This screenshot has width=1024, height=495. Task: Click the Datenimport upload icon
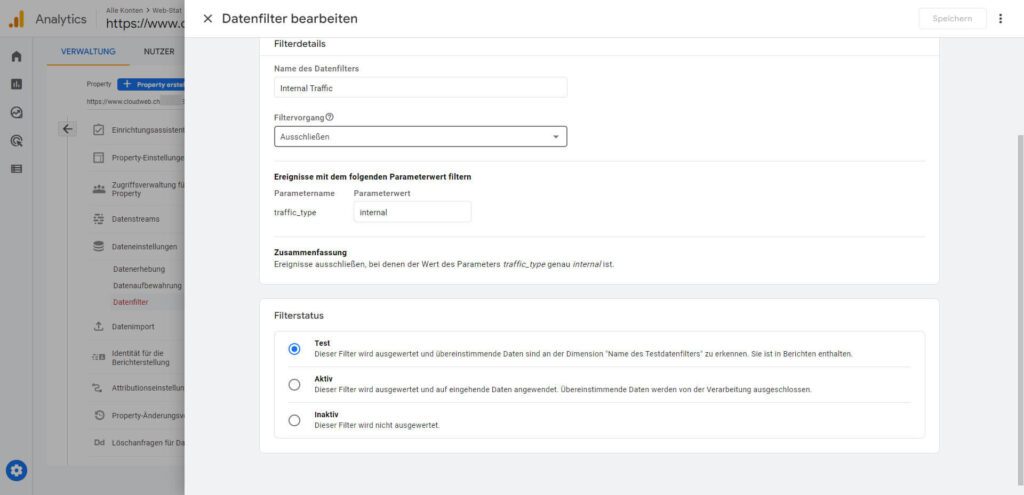click(x=99, y=327)
